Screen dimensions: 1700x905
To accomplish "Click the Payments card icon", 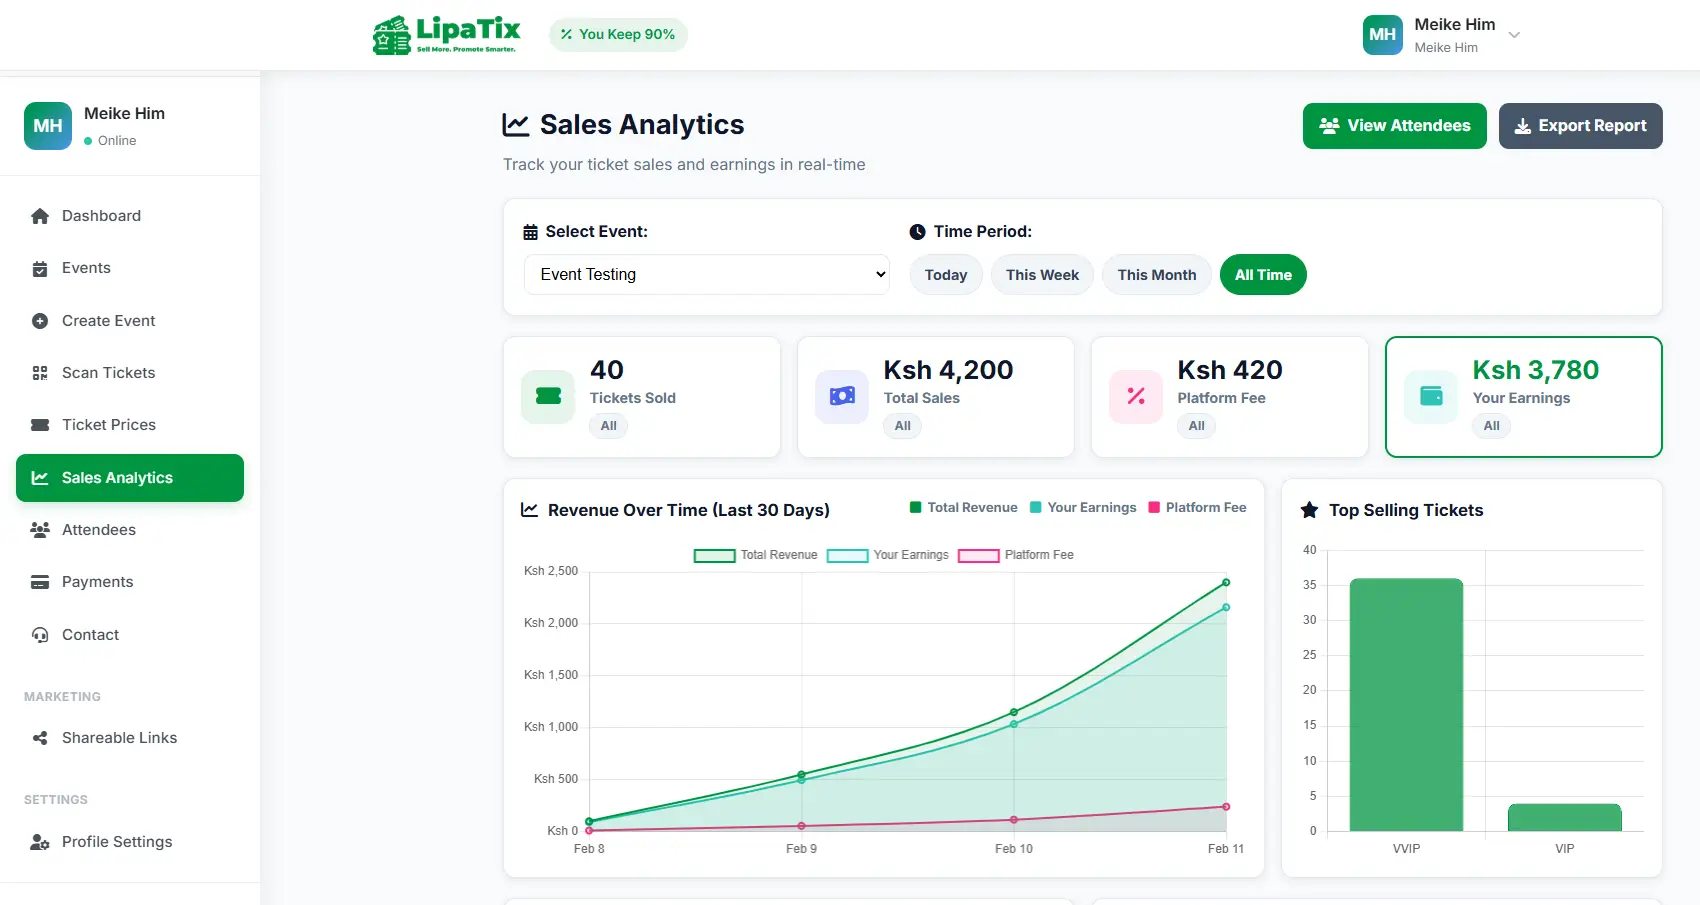I will click(x=40, y=582).
